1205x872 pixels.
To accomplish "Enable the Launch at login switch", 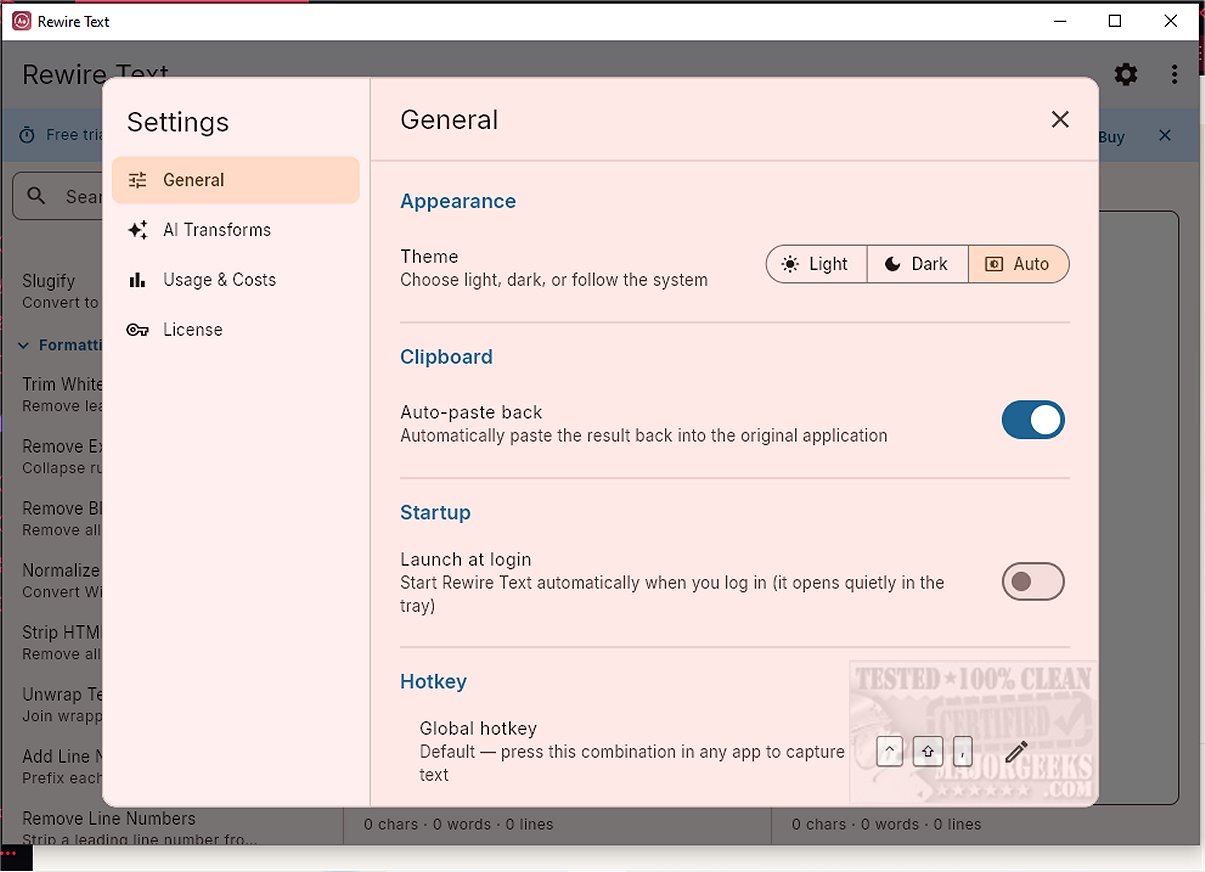I will click(1033, 581).
